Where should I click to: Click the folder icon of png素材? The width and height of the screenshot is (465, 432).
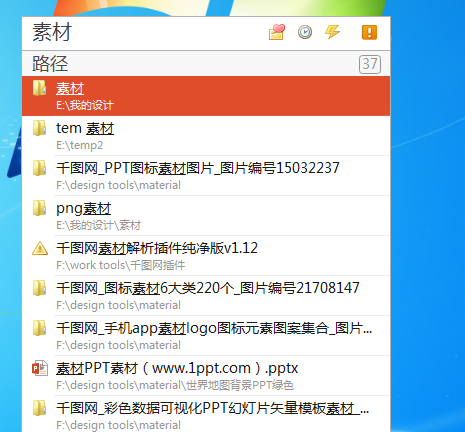tap(40, 208)
